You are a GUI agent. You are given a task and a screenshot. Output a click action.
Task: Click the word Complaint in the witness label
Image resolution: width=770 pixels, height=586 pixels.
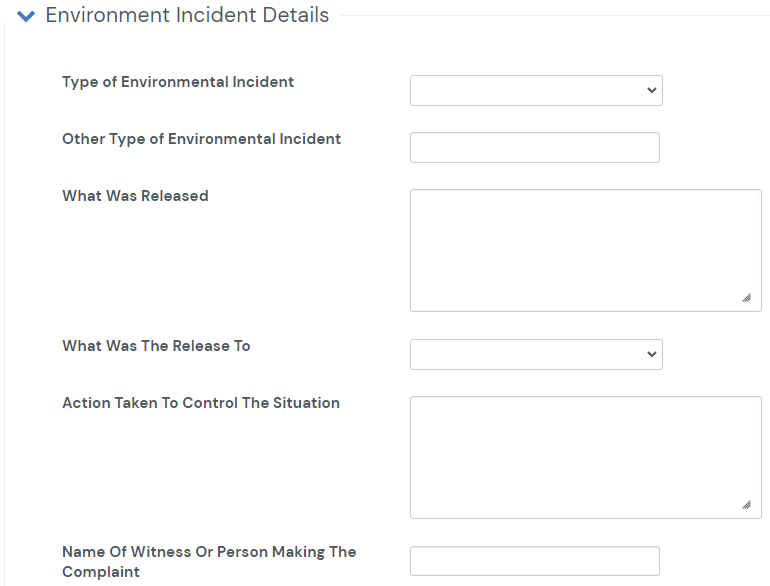click(x=101, y=572)
